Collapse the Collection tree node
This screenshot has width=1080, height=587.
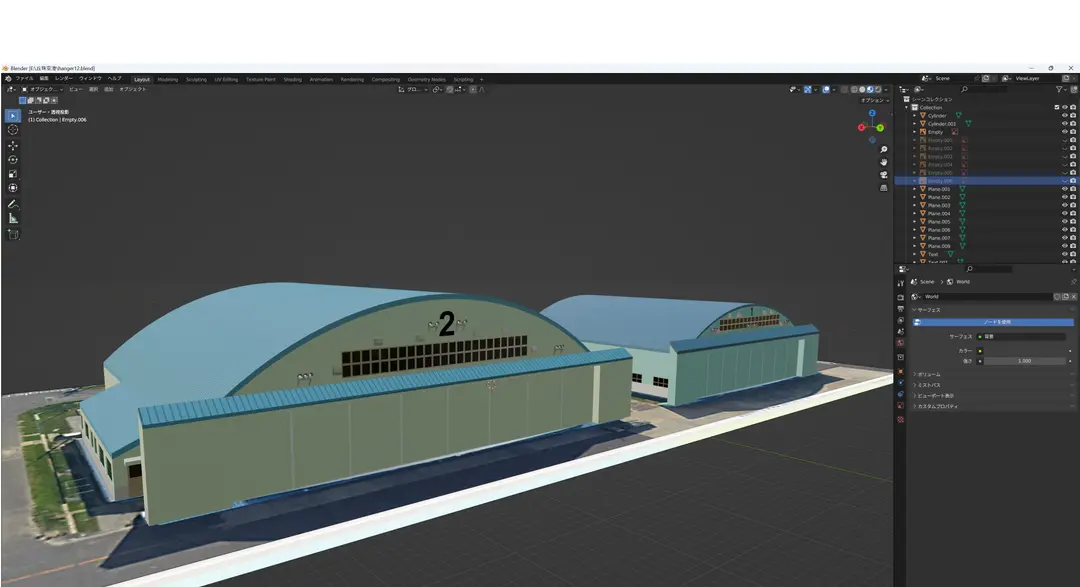coord(907,107)
